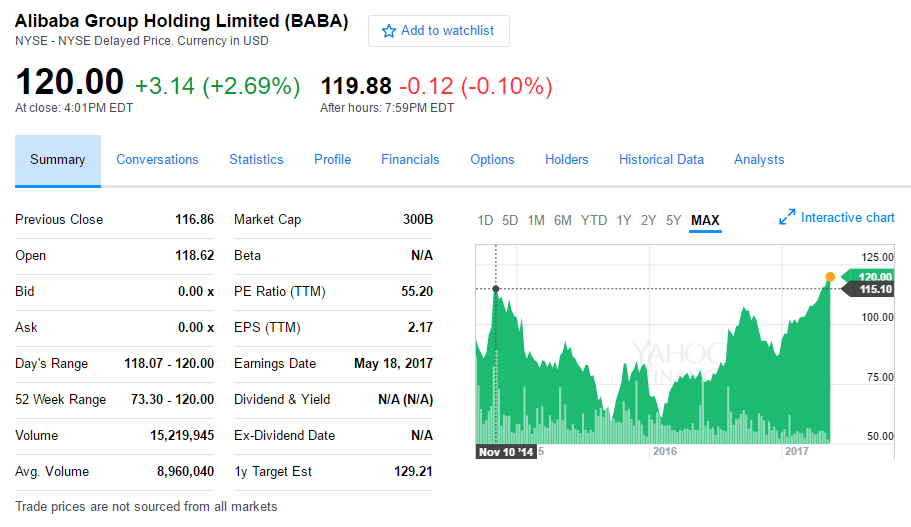The image size is (911, 527).
Task: Click the orange current-price dot on chart
Action: tap(830, 277)
